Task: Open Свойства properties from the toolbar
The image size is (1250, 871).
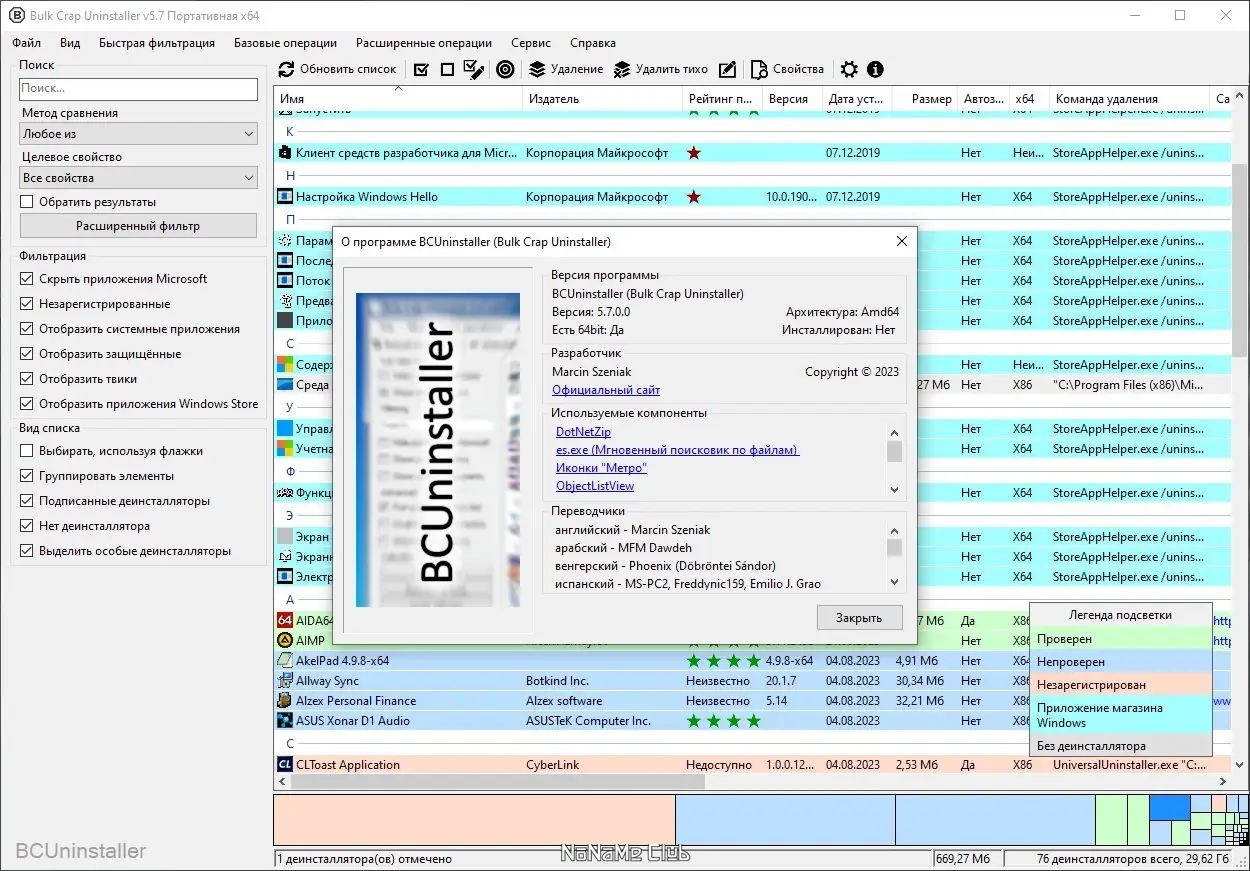Action: click(x=788, y=69)
